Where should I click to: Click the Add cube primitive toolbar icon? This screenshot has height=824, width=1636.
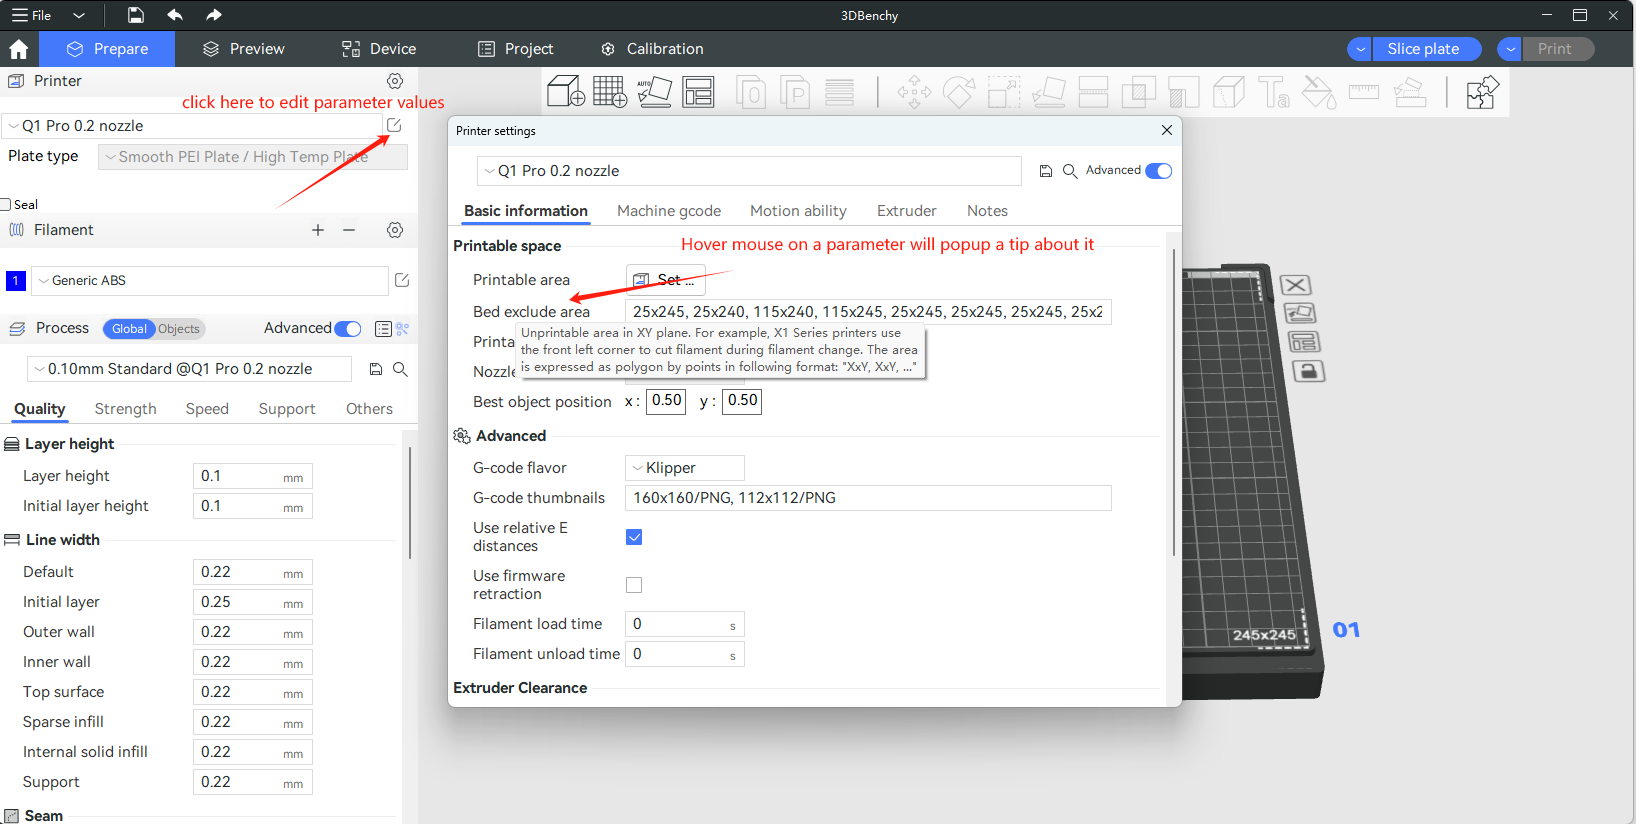click(x=565, y=92)
